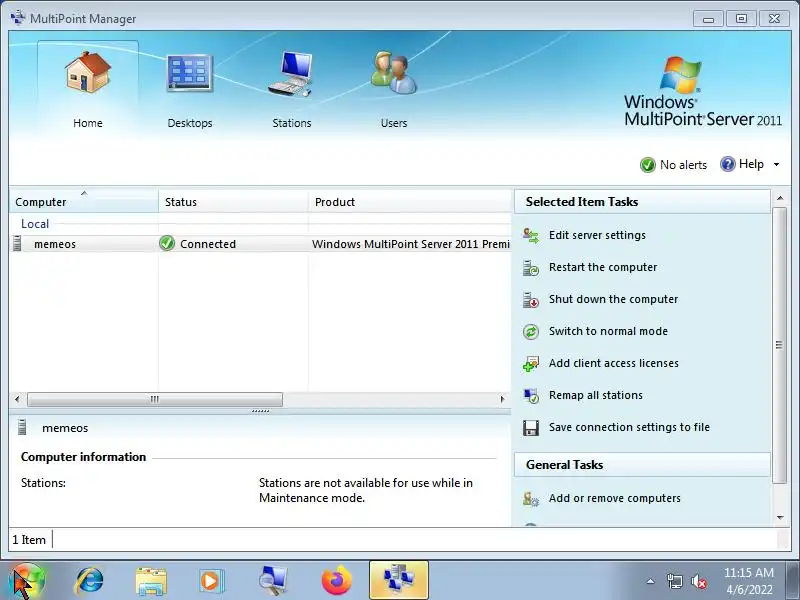The height and width of the screenshot is (600, 800).
Task: Click the Switch to normal mode icon
Action: [x=531, y=332]
